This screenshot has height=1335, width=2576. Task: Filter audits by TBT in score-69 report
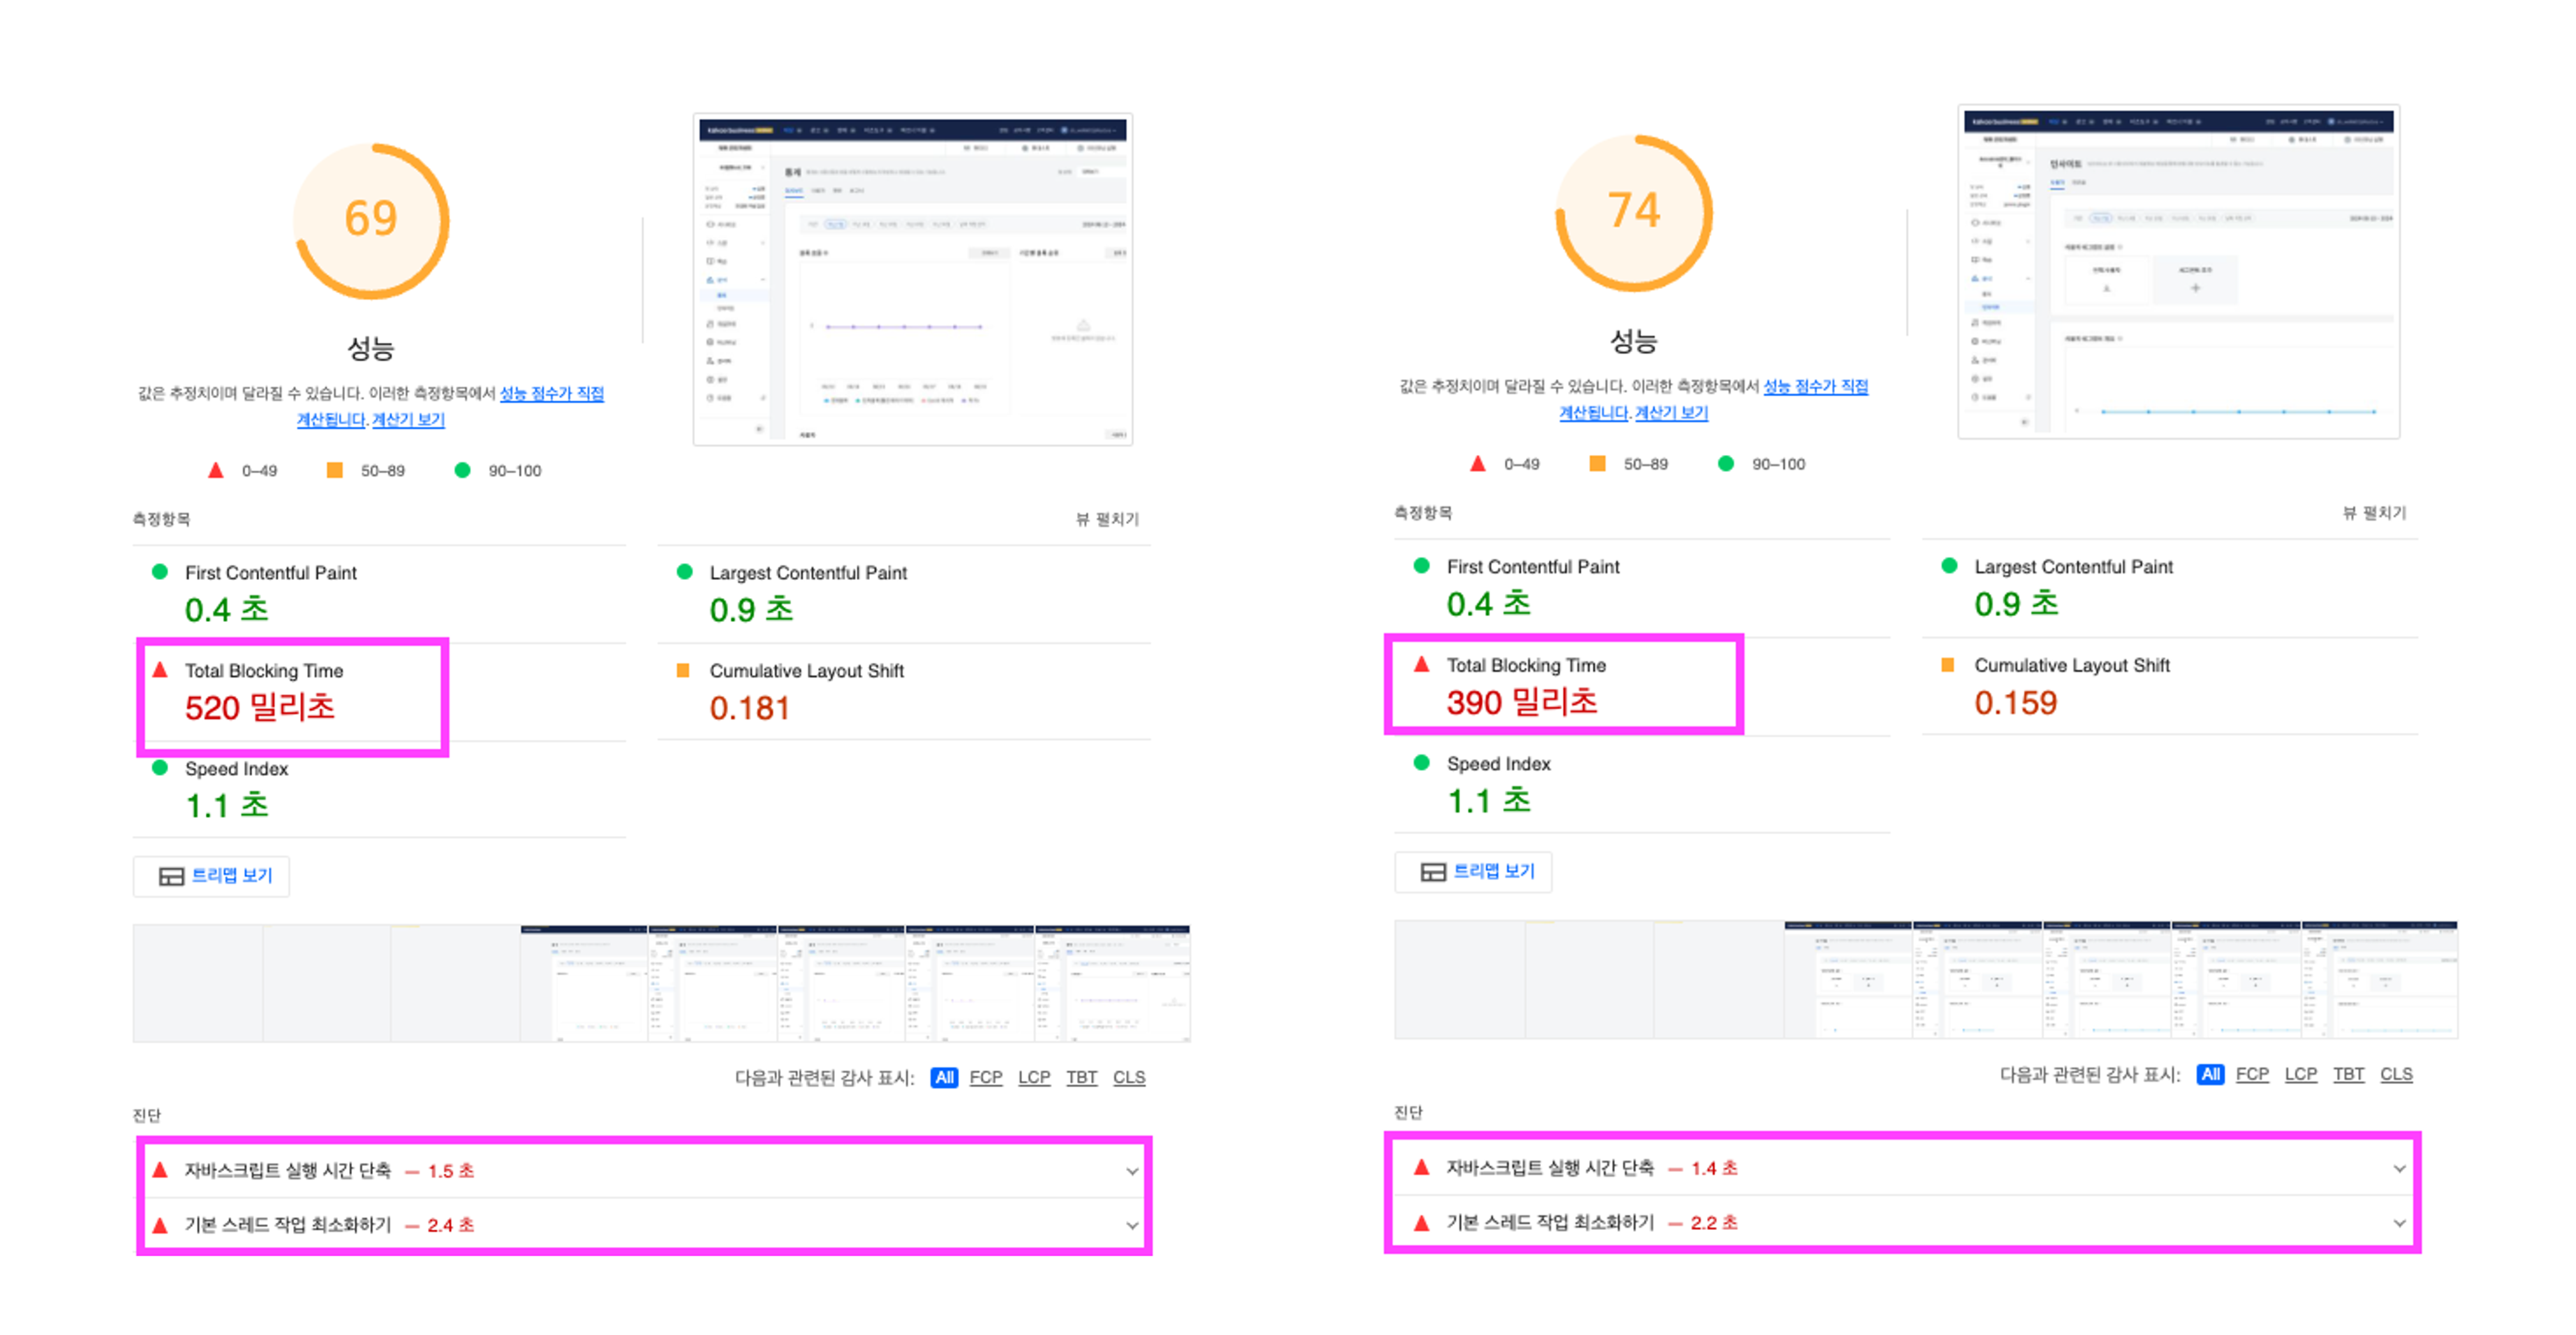(x=1082, y=1077)
